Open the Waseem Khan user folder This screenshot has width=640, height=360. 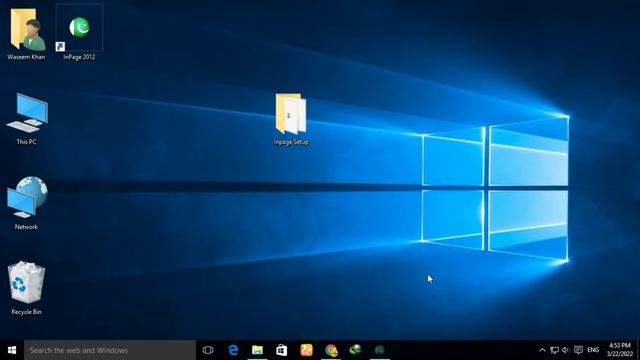point(27,29)
